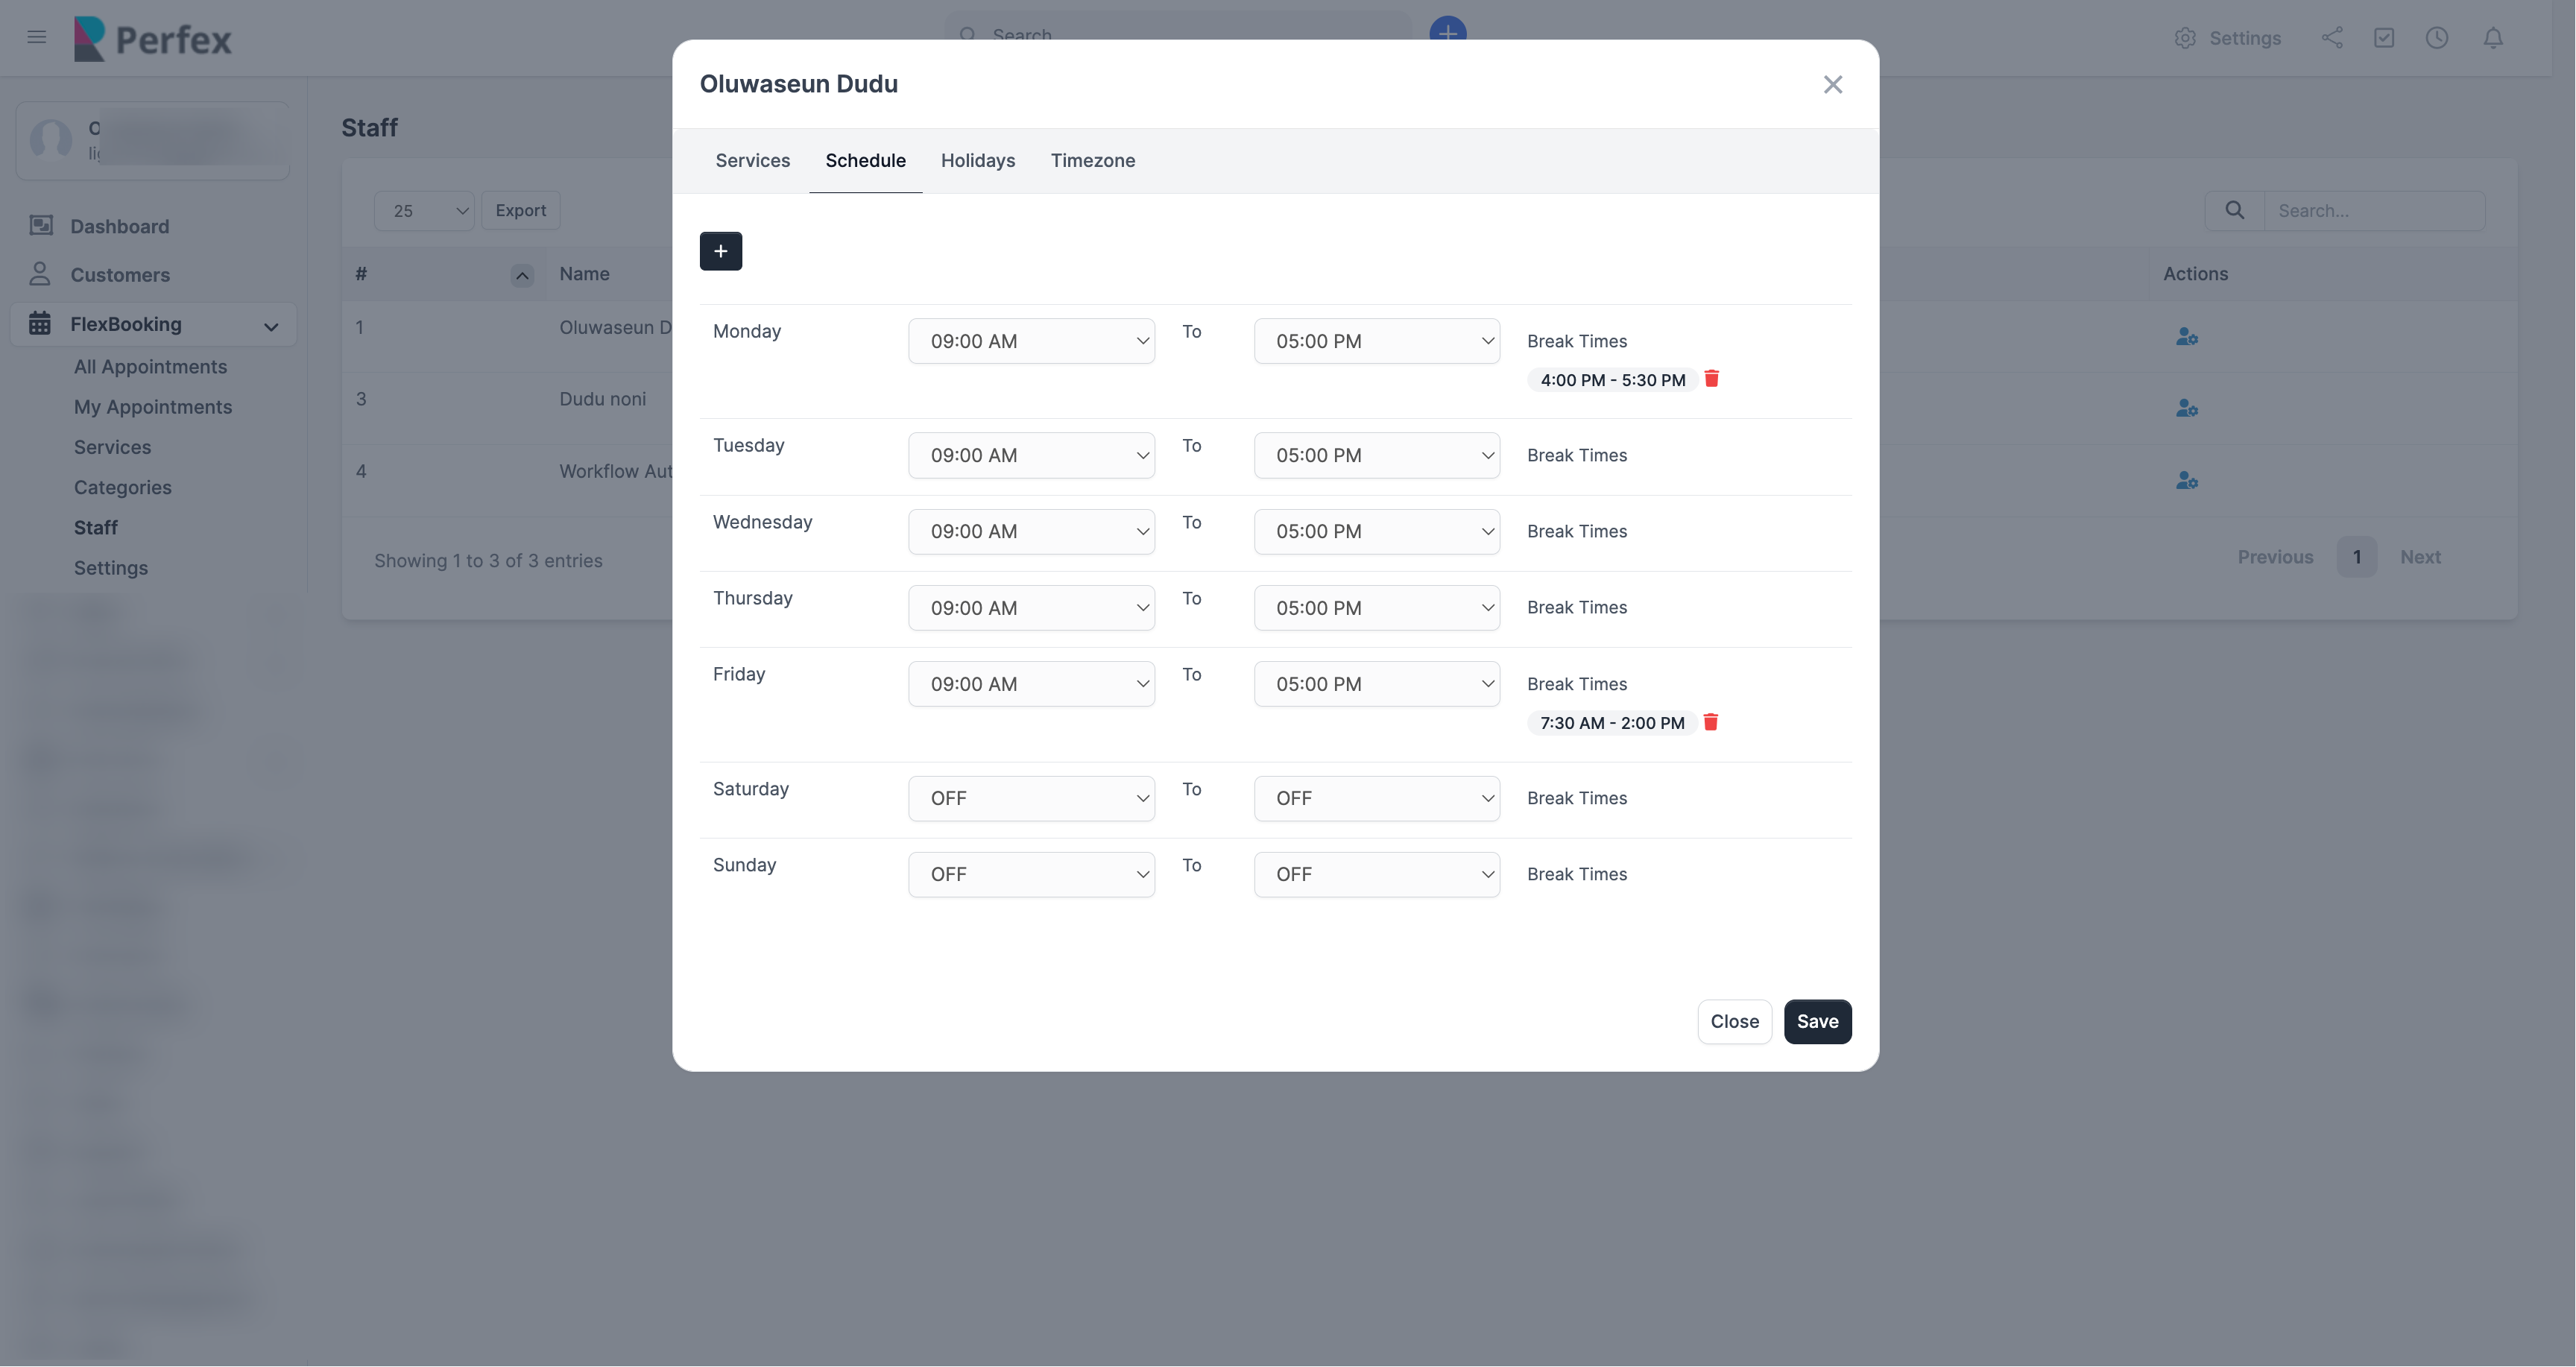Open Sunday end time OFF dropdown
The width and height of the screenshot is (2576, 1367).
pyautogui.click(x=1376, y=874)
